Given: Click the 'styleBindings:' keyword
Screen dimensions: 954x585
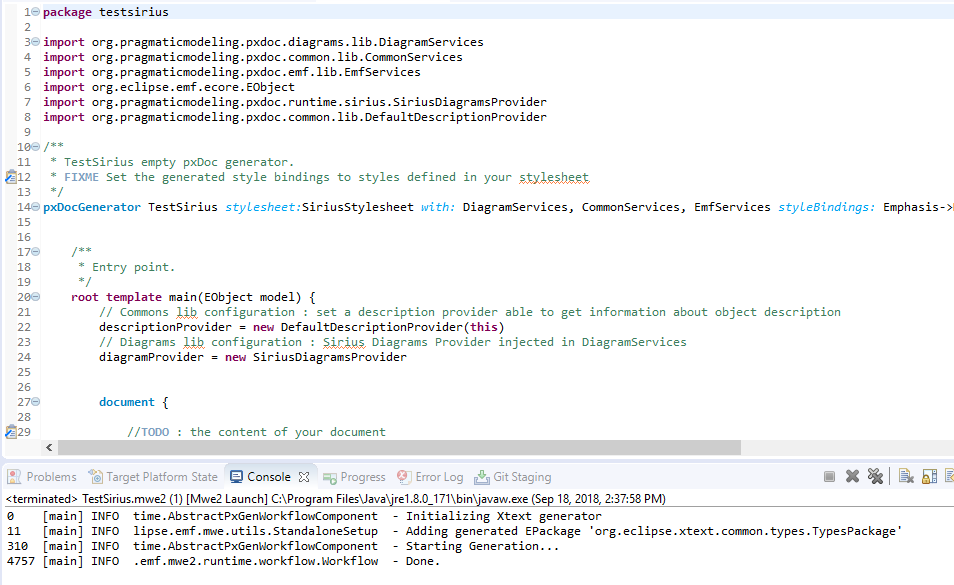Looking at the screenshot, I should pyautogui.click(x=827, y=207).
